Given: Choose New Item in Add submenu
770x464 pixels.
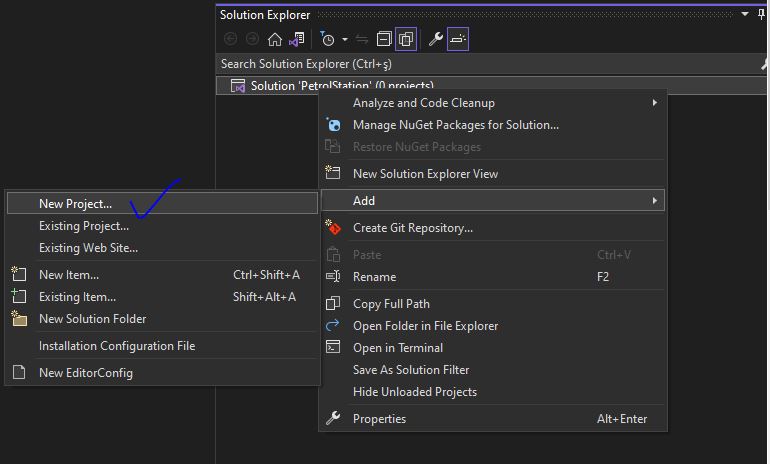Looking at the screenshot, I should point(163,274).
